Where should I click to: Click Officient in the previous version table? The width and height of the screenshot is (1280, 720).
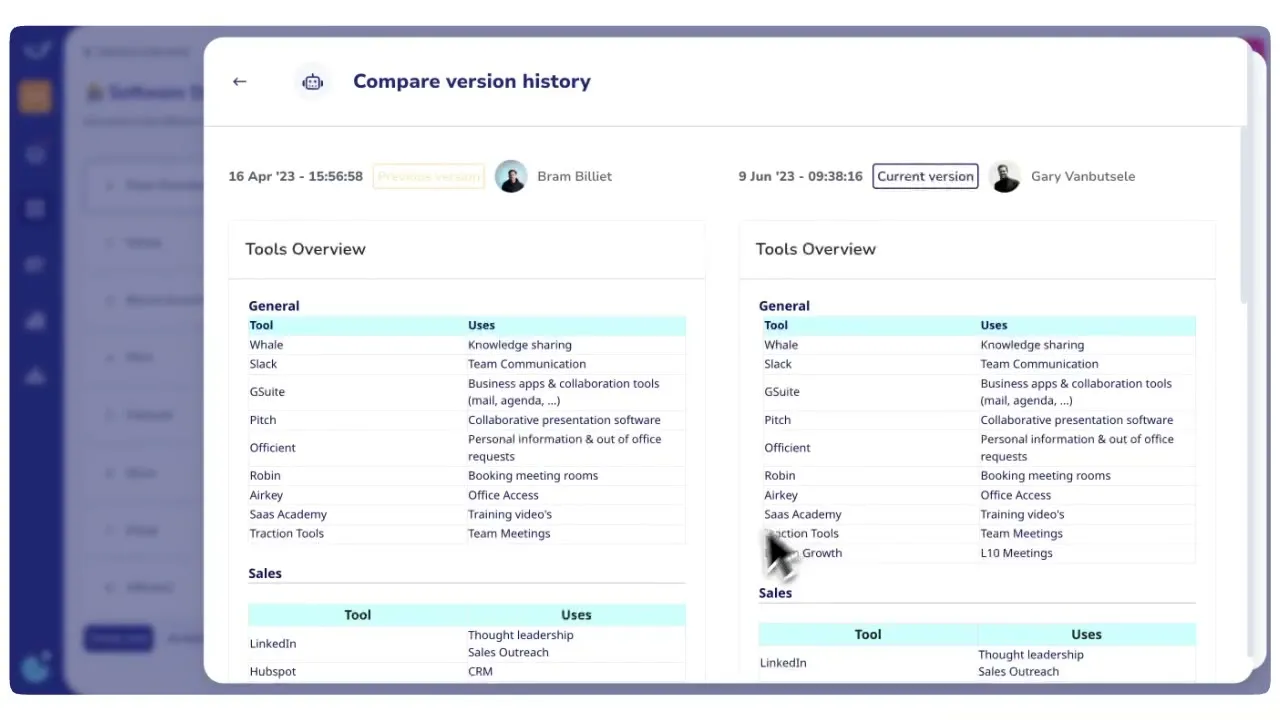272,448
